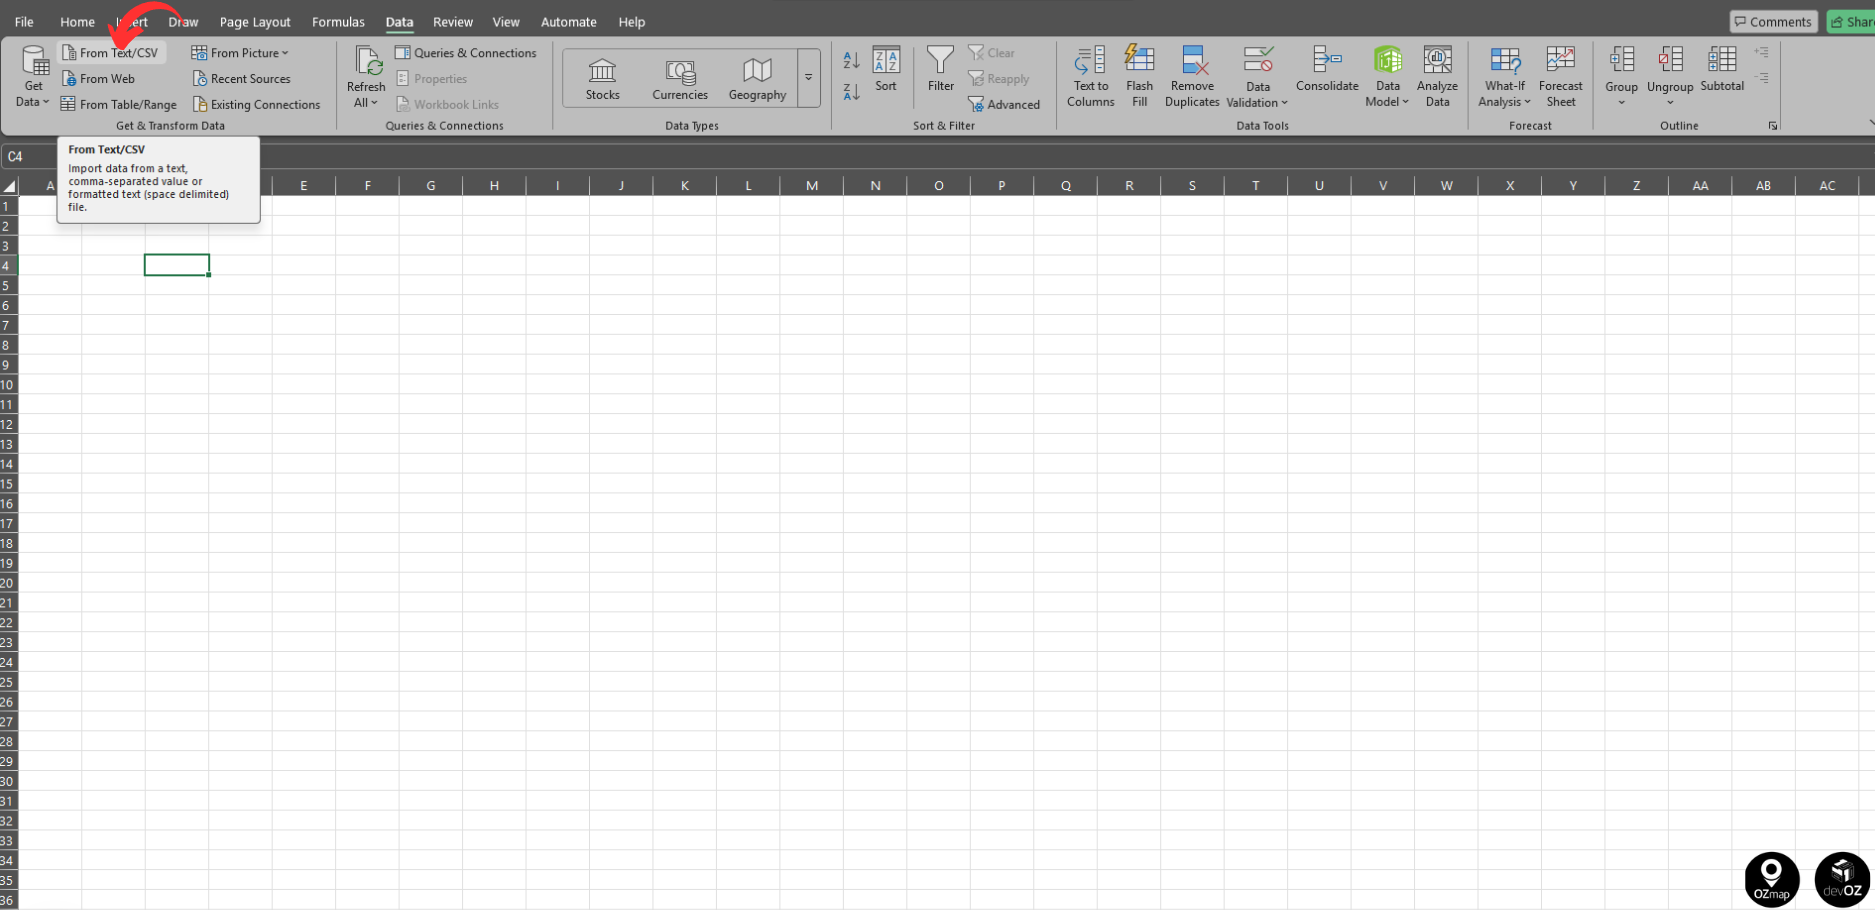The image size is (1875, 910).
Task: Select the Currencies data type
Action: point(680,78)
